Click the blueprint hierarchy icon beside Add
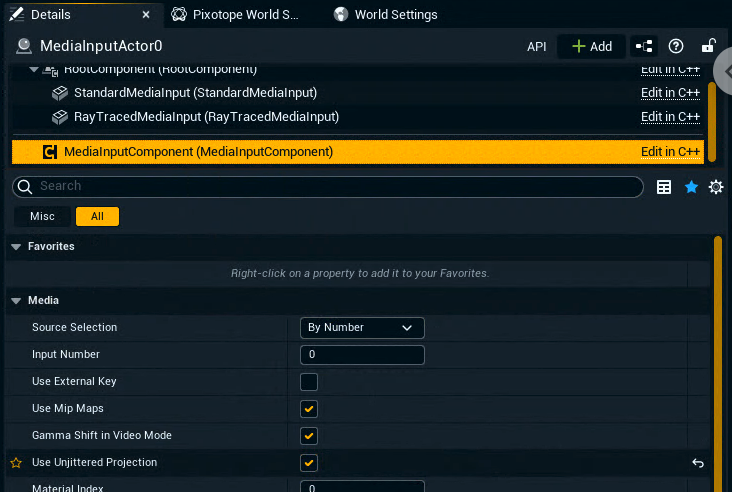Screen dimensions: 732x492 pyautogui.click(x=644, y=46)
